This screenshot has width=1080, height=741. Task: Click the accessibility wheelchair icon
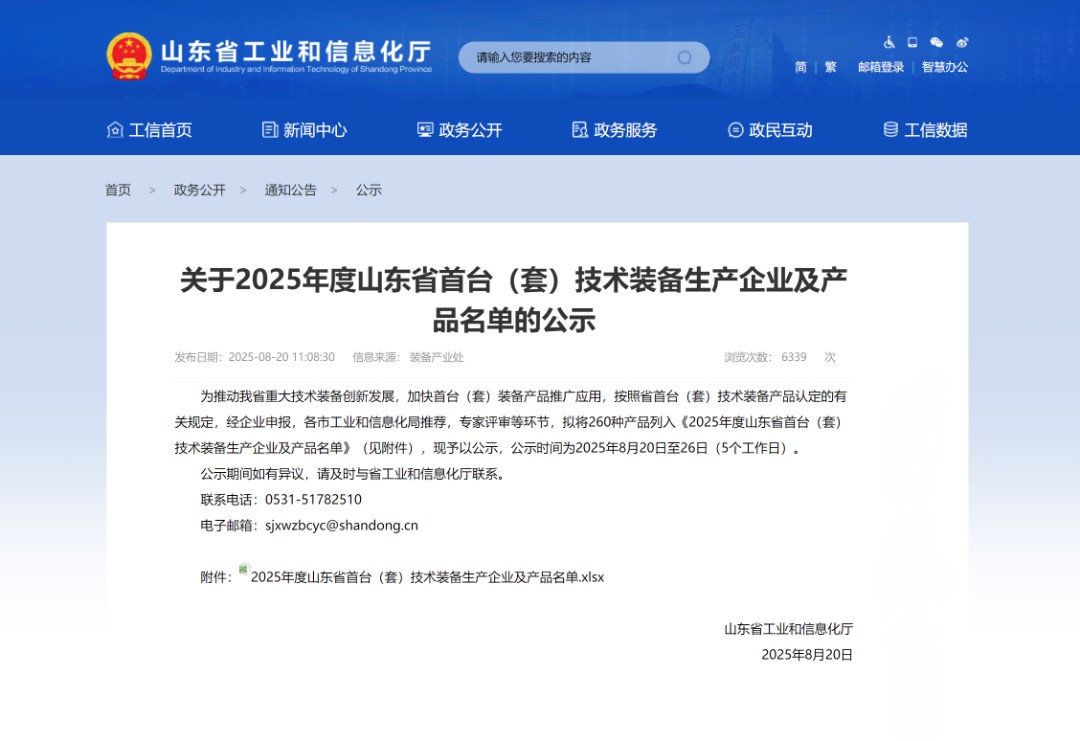point(889,42)
